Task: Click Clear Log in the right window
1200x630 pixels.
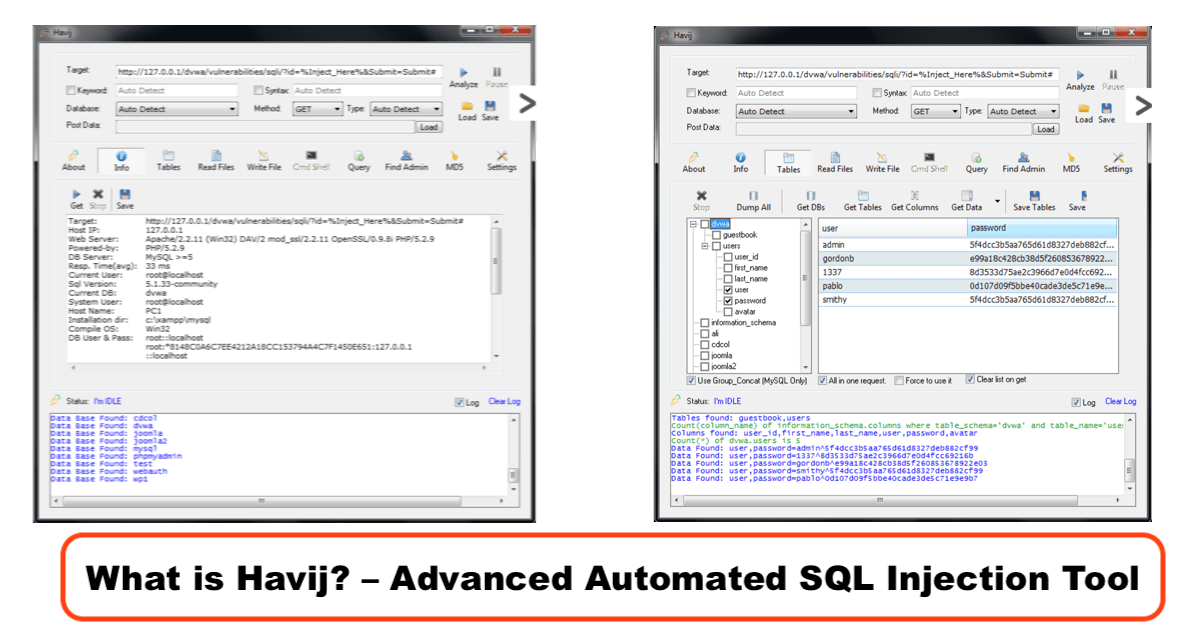Action: coord(1120,402)
